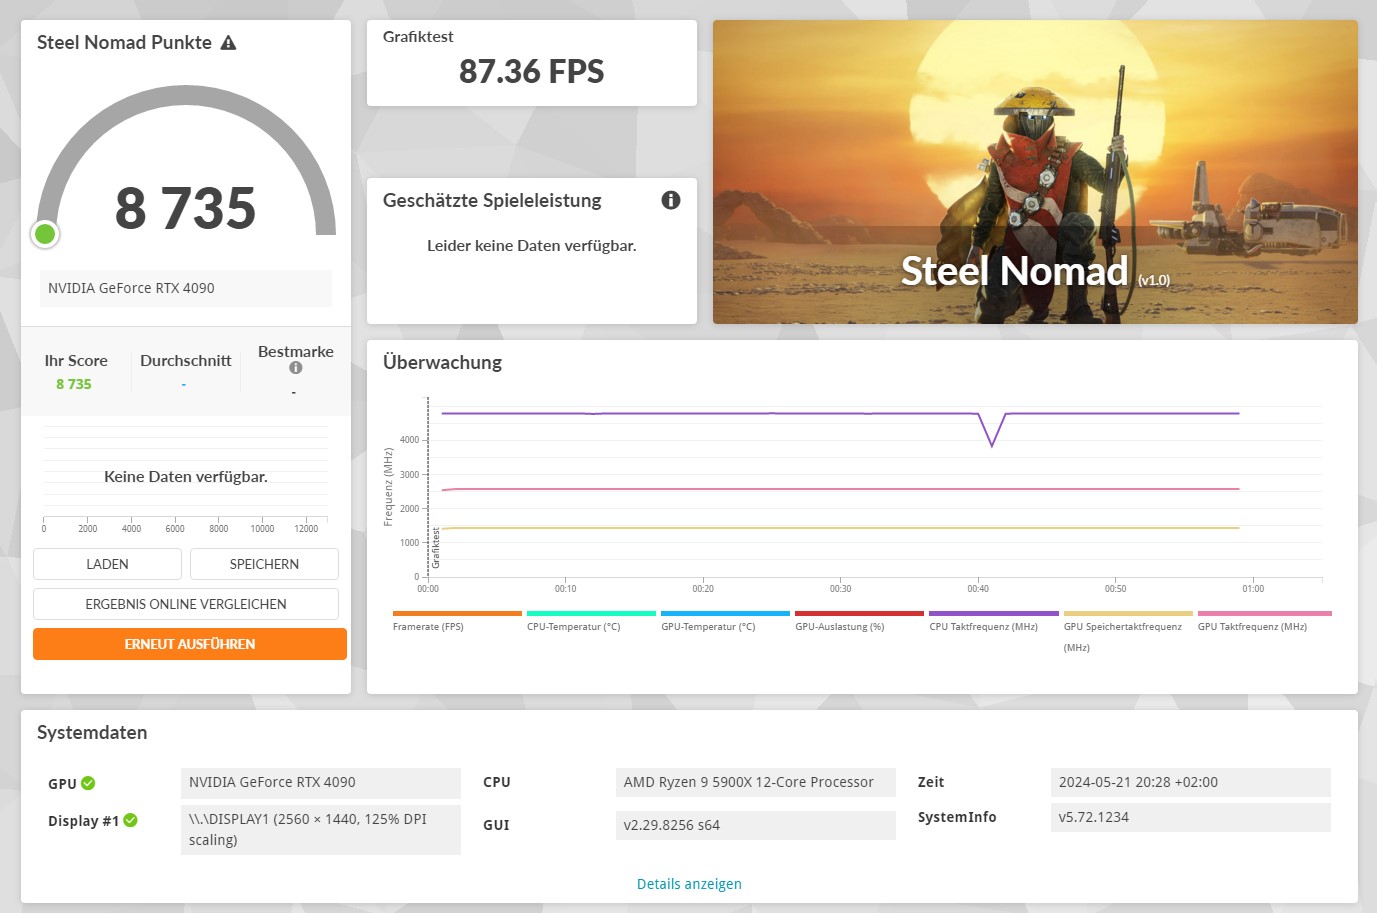The image size is (1377, 913).
Task: Expand Details anzeigen in Systemdaten
Action: click(x=689, y=884)
